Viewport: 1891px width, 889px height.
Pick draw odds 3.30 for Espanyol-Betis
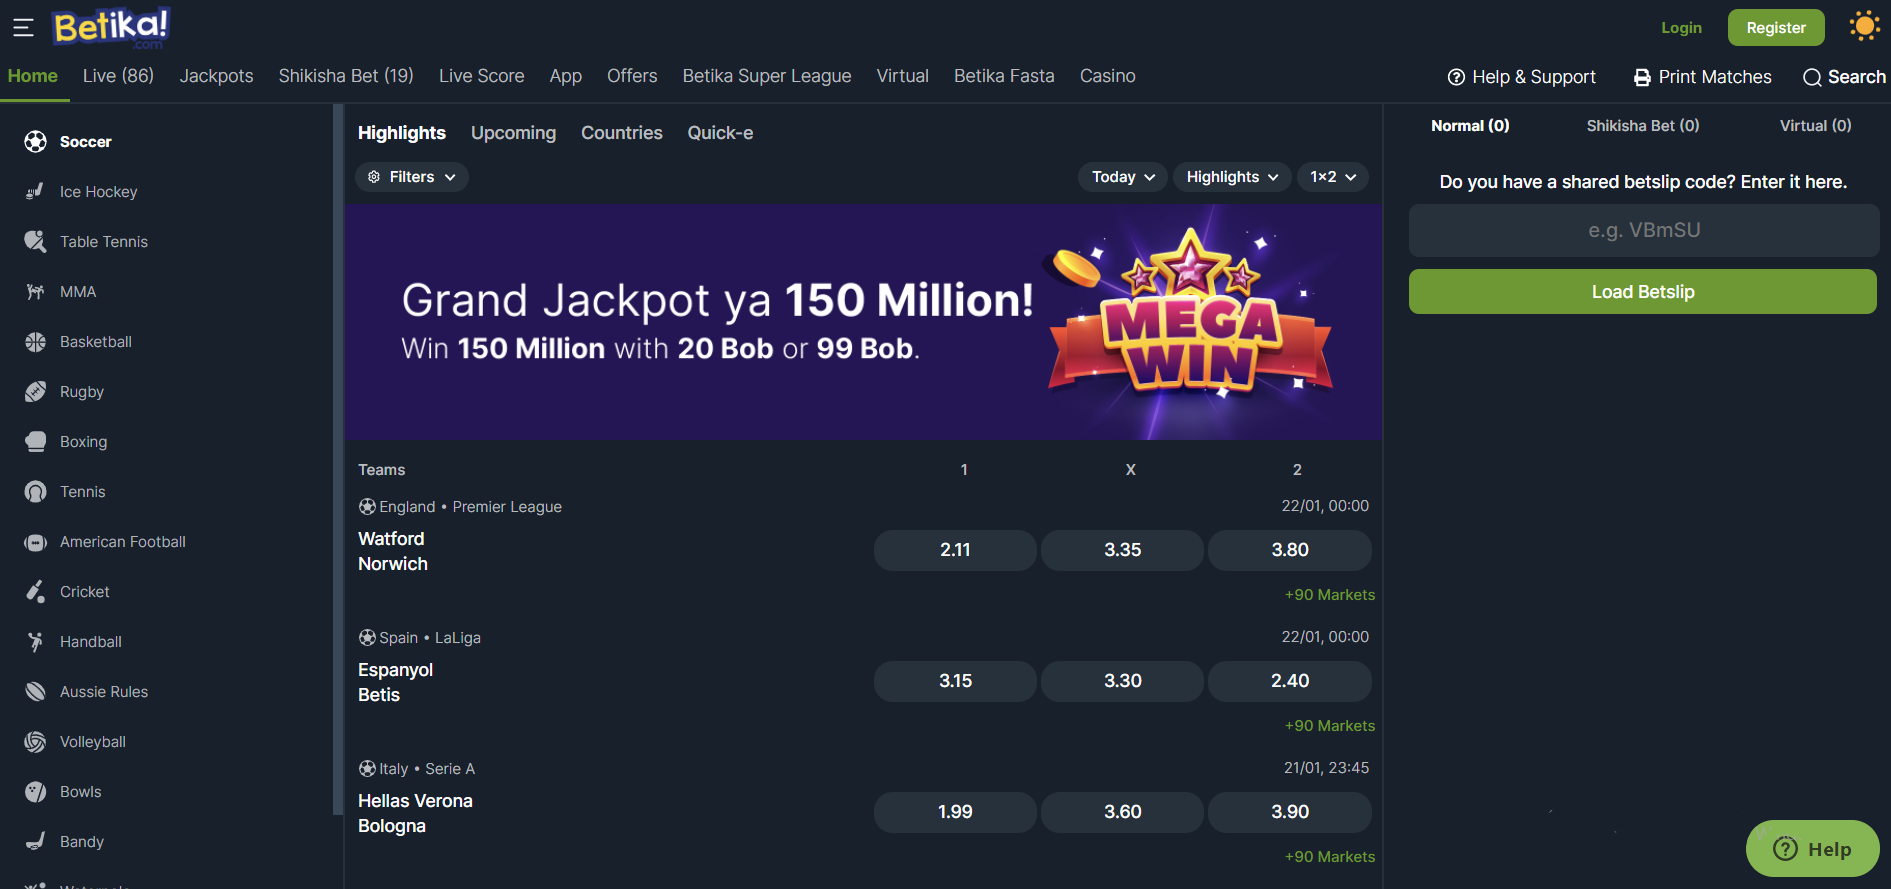(x=1122, y=681)
